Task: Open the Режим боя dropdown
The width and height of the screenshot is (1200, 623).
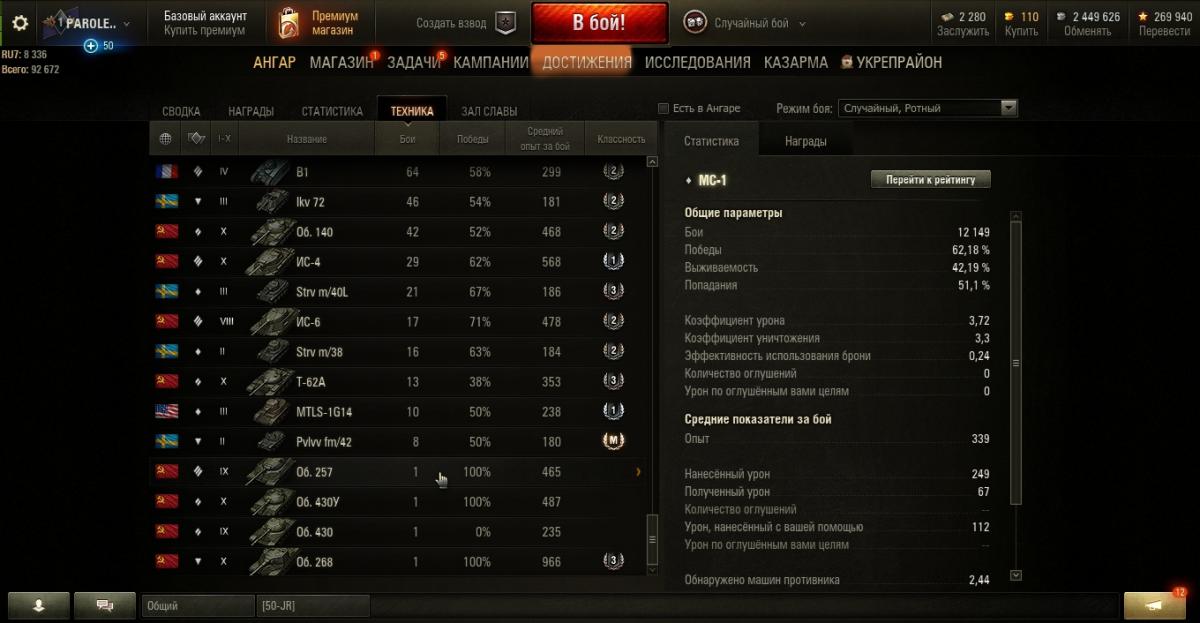Action: pyautogui.click(x=928, y=108)
